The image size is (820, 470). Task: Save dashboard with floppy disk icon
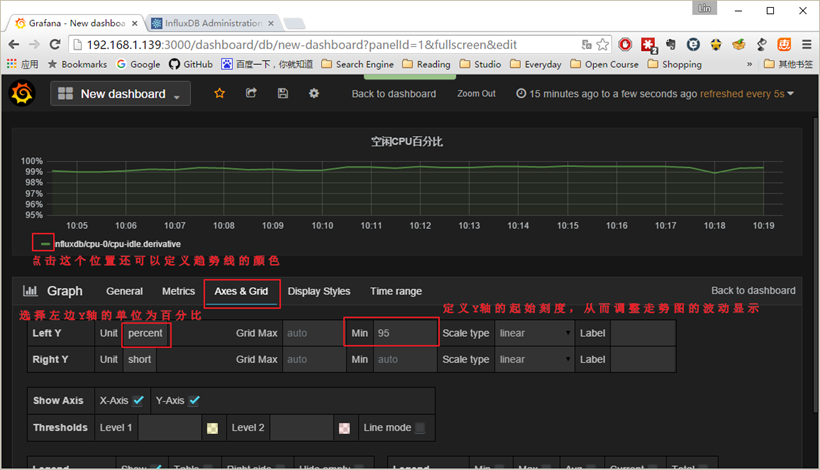click(283, 93)
